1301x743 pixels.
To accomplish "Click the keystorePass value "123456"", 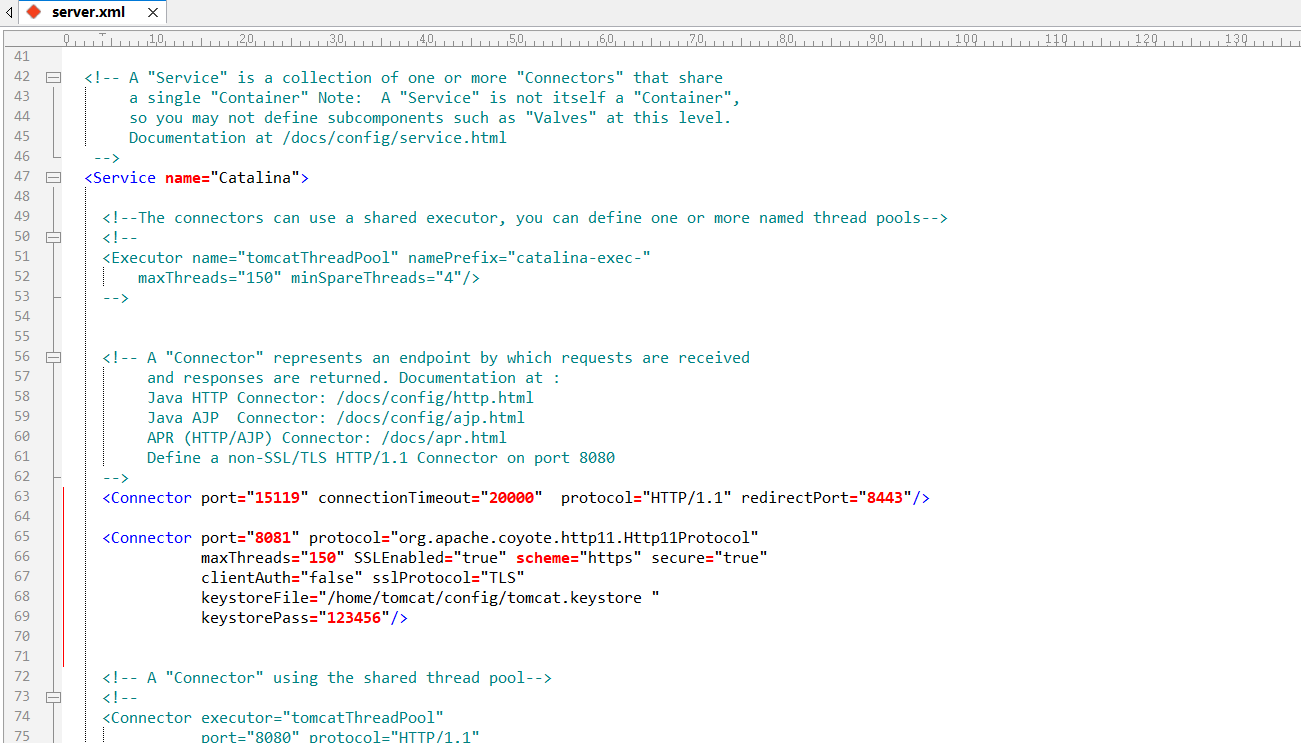I will click(x=354, y=618).
